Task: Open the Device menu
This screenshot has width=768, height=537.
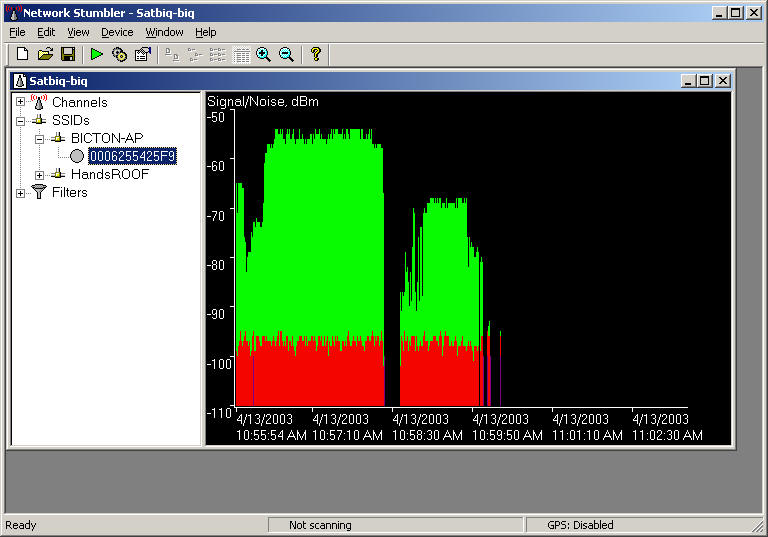Action: (117, 32)
